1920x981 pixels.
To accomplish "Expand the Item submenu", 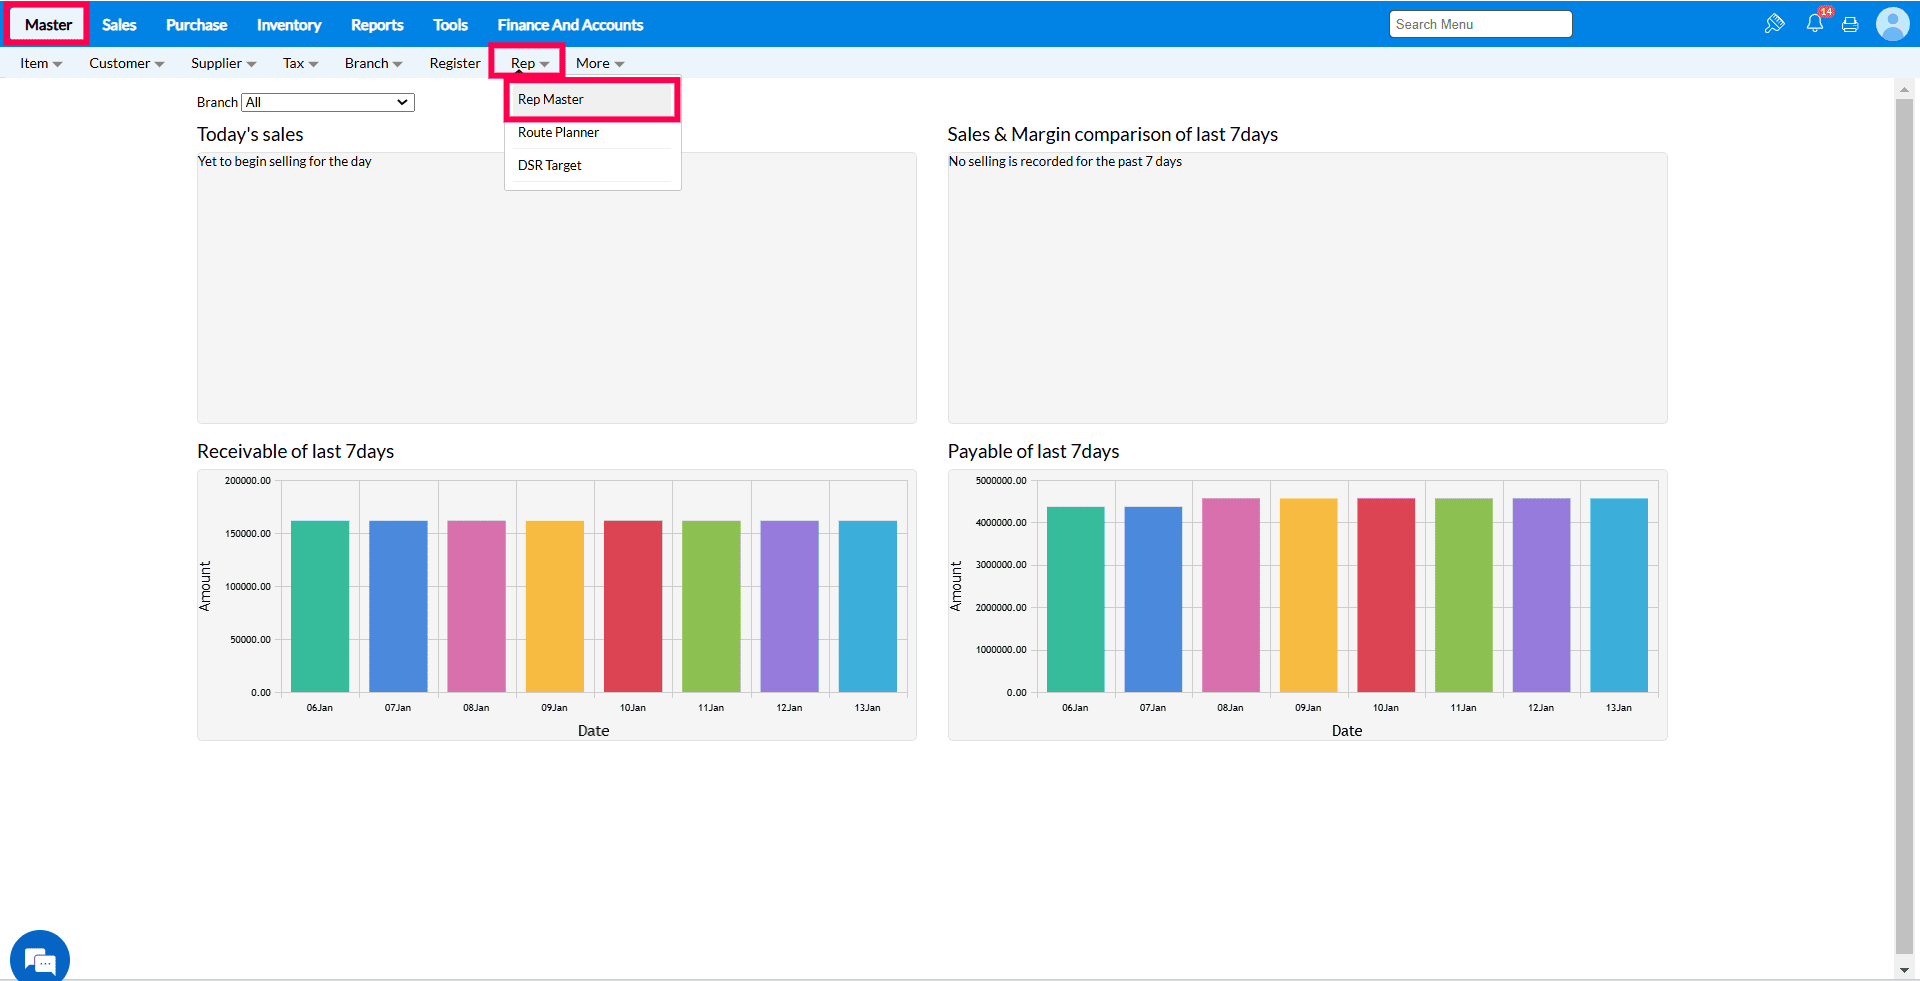I will click(41, 63).
